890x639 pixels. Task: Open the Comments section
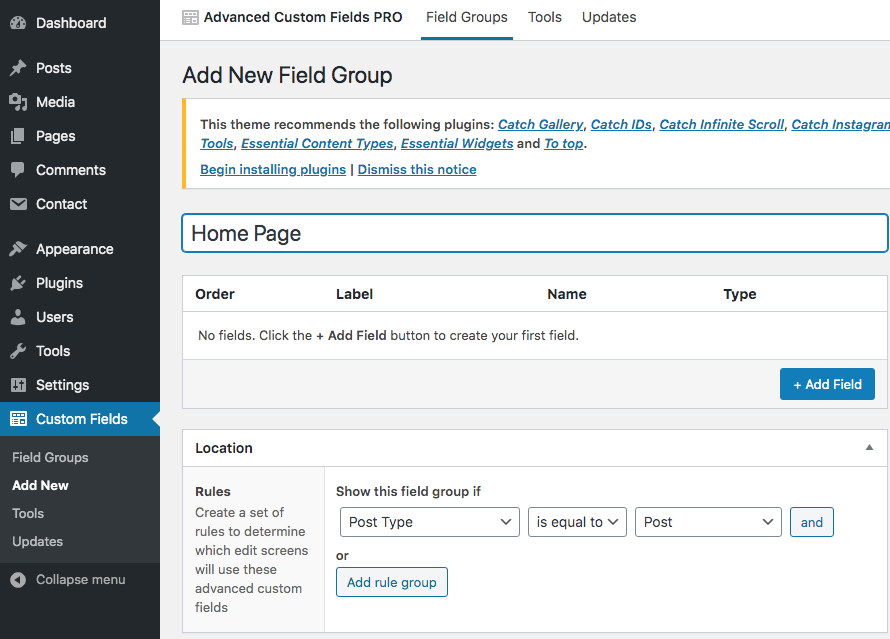coord(71,170)
